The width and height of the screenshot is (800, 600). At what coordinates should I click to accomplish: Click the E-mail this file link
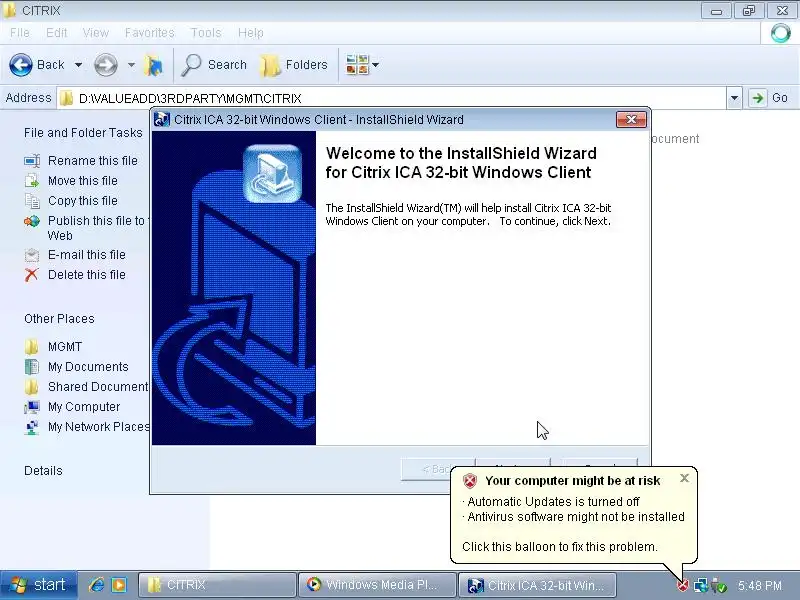point(86,255)
